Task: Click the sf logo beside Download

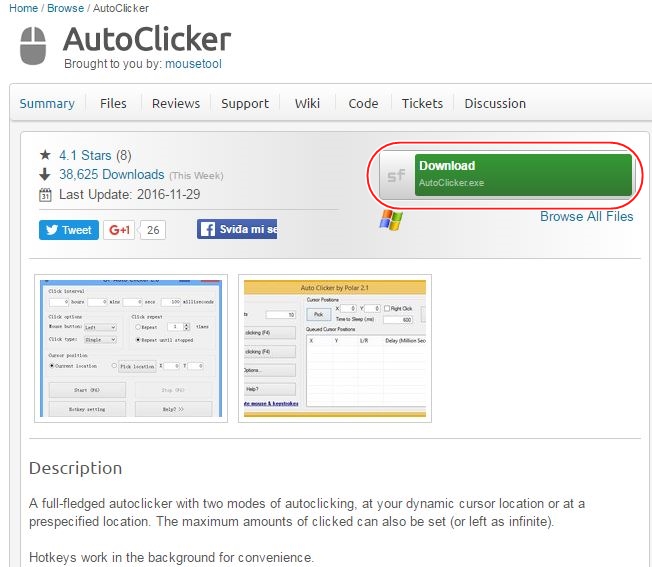Action: click(396, 175)
